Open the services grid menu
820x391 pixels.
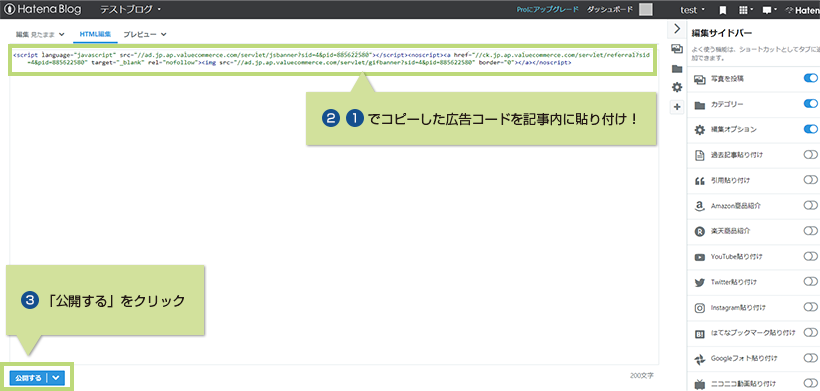[746, 9]
